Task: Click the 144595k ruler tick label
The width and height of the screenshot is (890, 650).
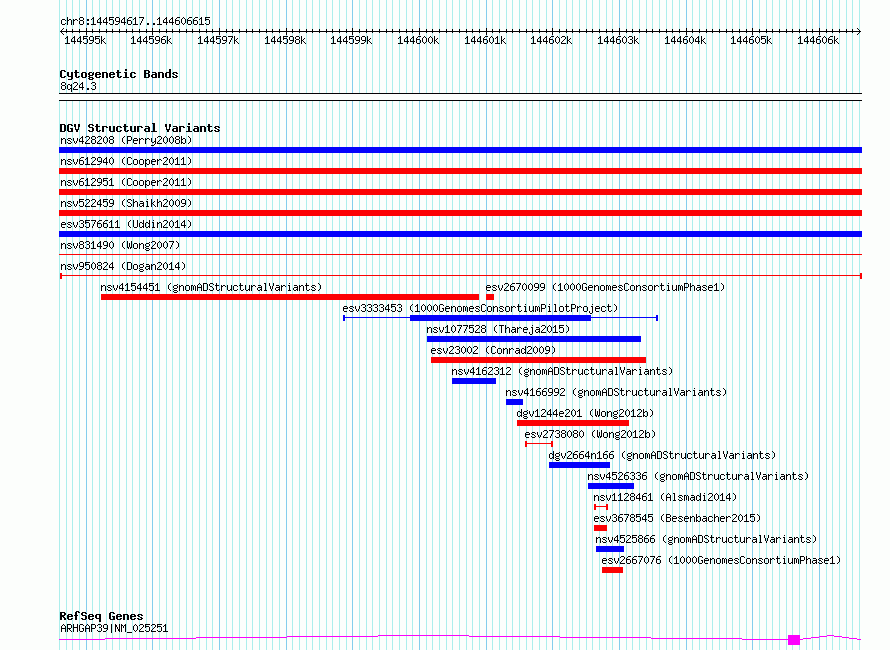Action: tap(85, 40)
